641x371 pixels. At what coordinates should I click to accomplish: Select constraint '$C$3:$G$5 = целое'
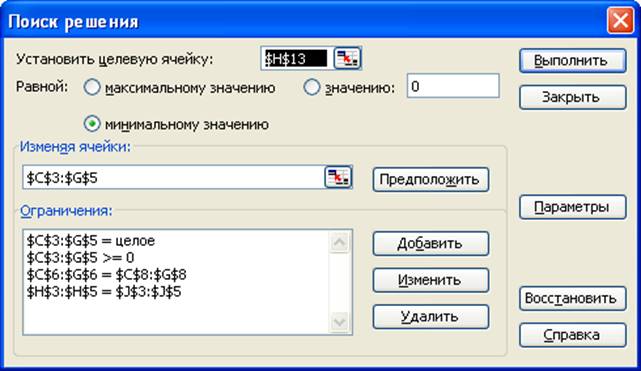(91, 241)
